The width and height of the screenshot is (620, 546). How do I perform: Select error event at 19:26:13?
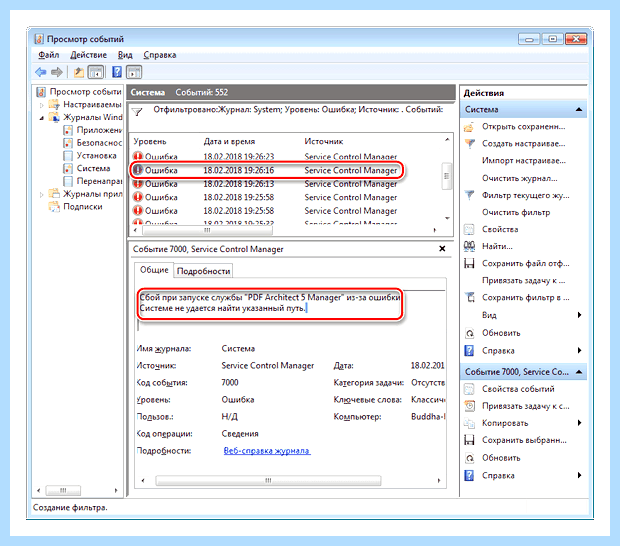(265, 184)
